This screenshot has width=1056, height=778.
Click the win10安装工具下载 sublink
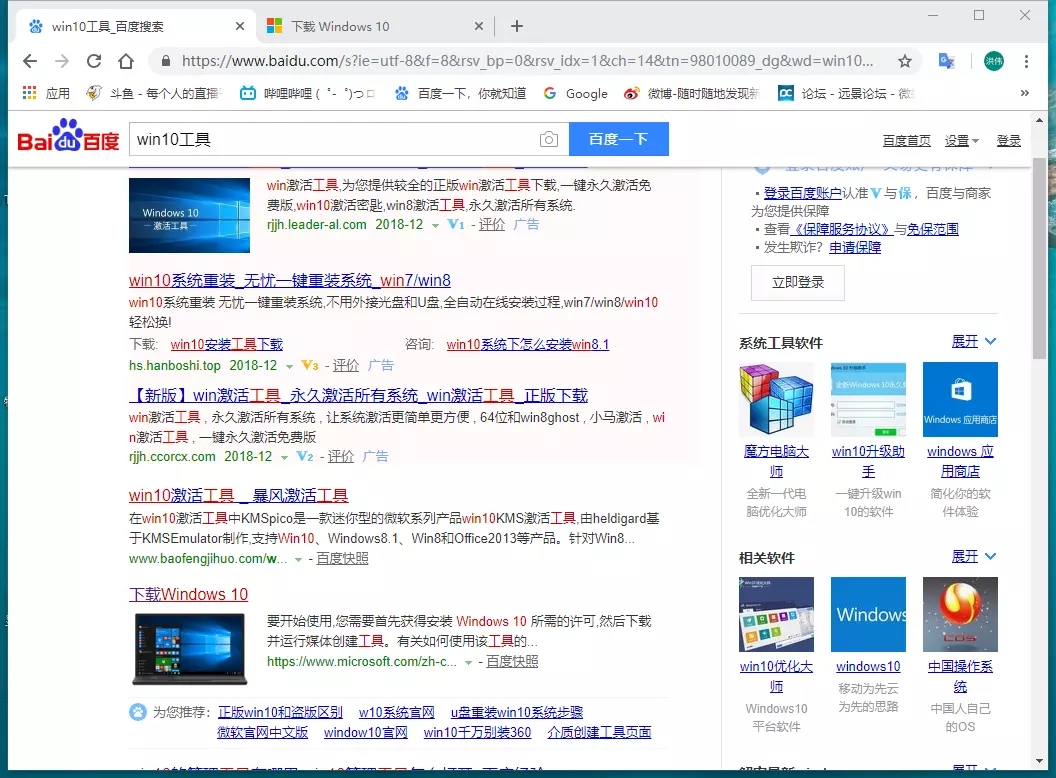[226, 345]
